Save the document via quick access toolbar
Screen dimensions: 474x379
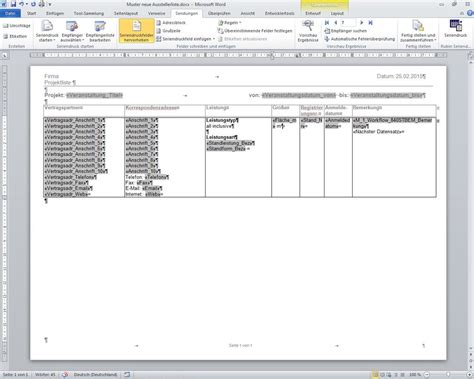[x=13, y=4]
